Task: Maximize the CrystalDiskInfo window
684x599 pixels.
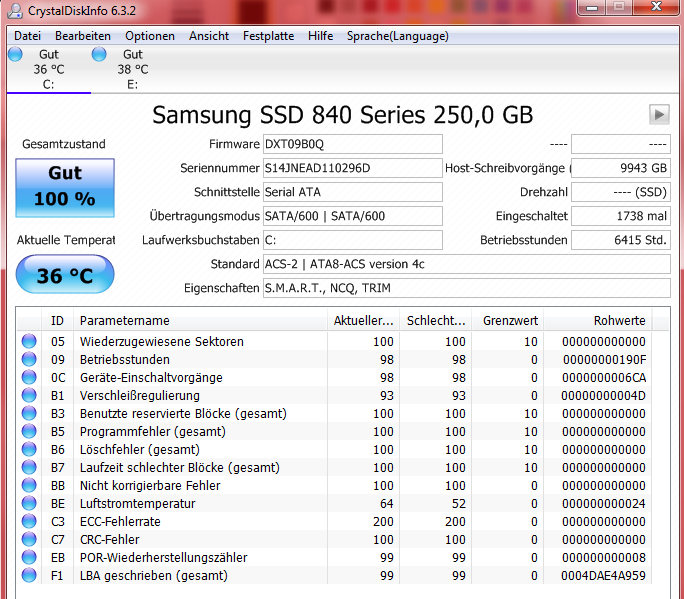Action: coord(619,7)
